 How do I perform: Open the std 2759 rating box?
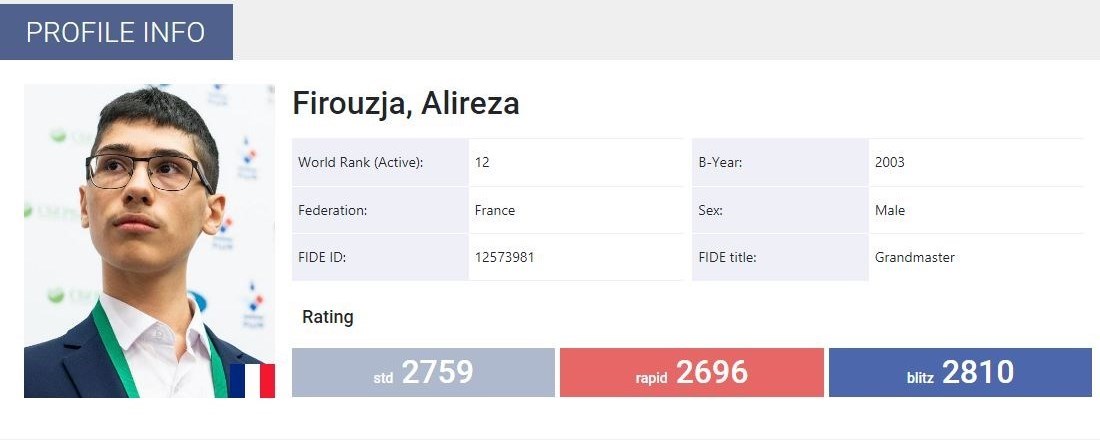[x=423, y=373]
